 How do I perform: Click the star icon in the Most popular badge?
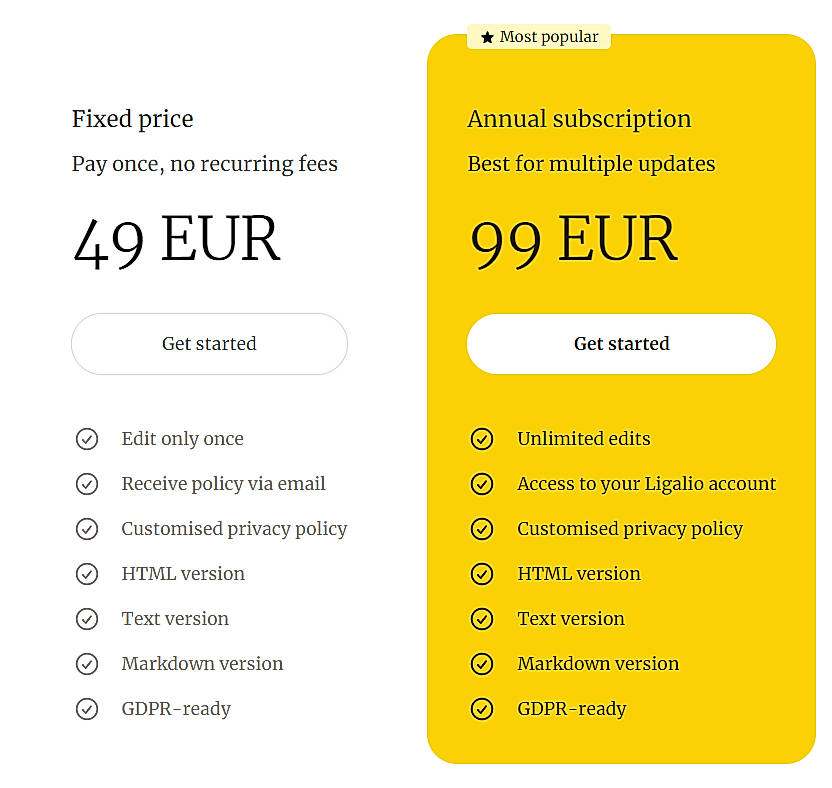486,36
